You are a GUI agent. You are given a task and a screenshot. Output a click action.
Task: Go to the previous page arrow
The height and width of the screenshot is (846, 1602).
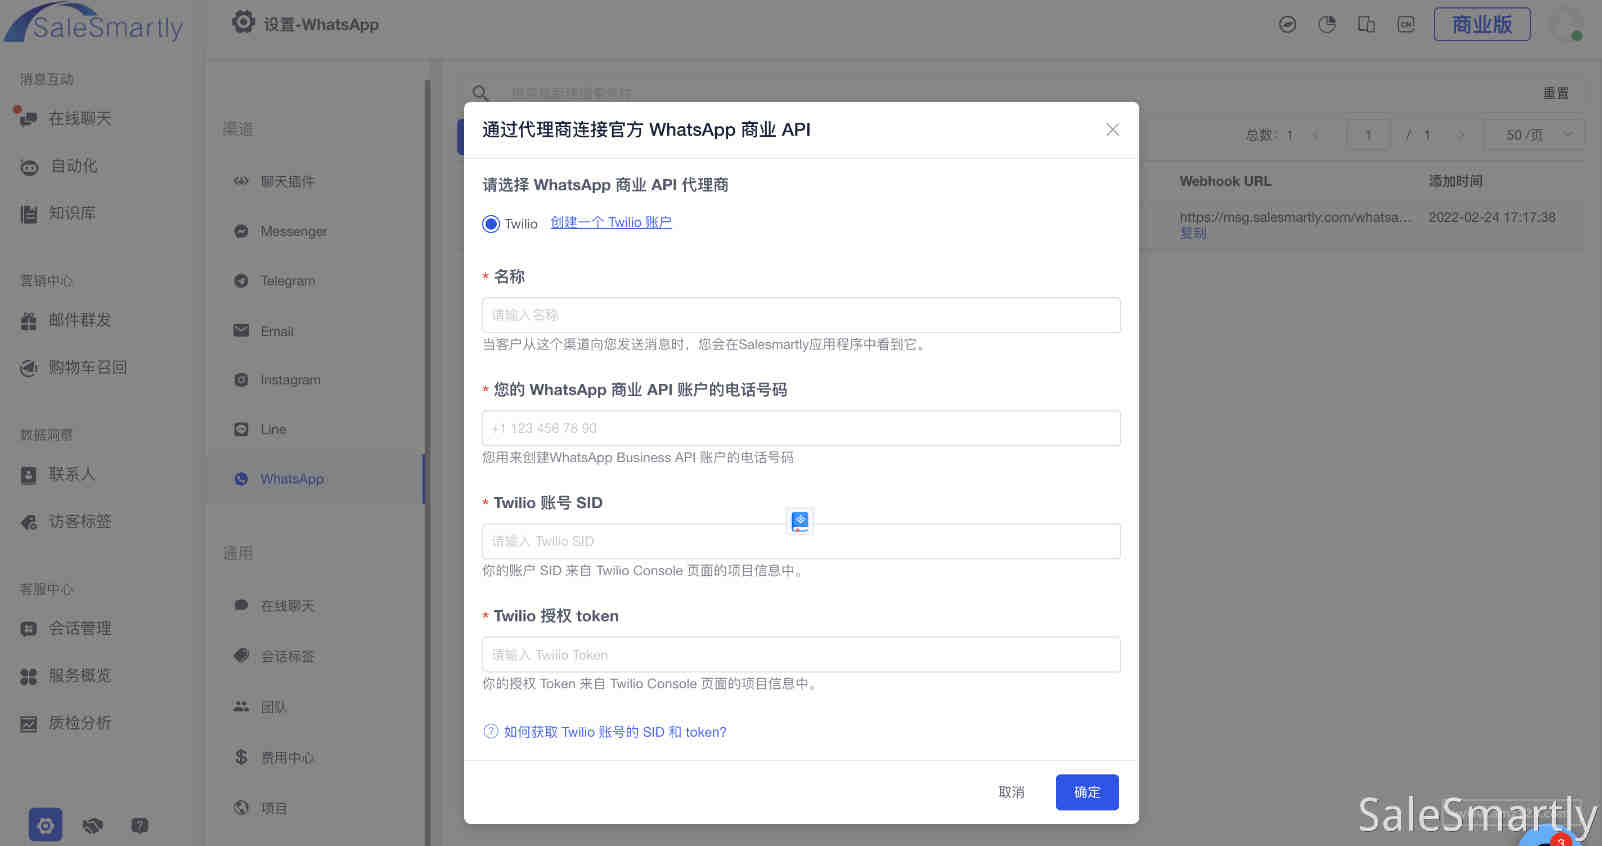pos(1315,135)
